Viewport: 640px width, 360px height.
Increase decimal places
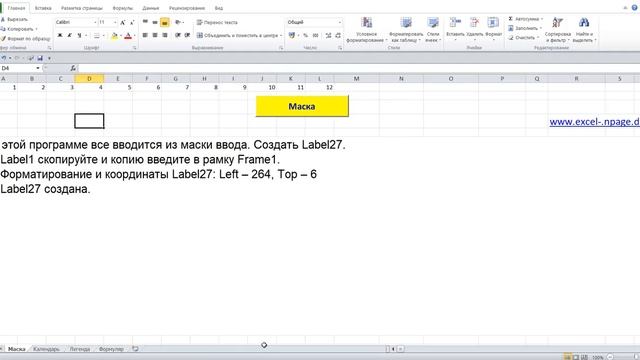click(x=328, y=36)
